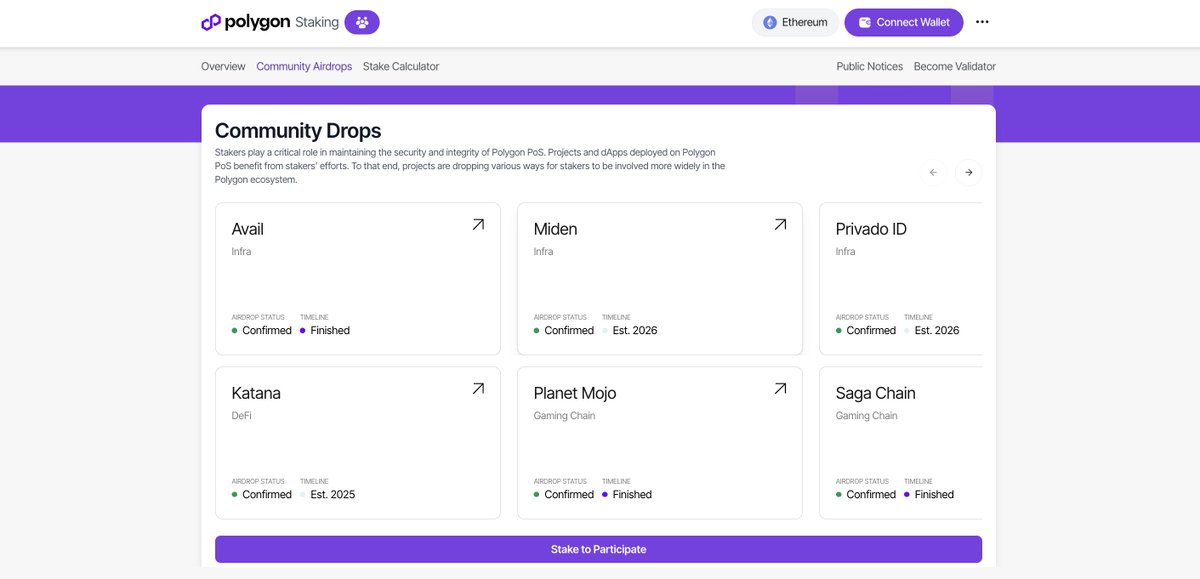1200x579 pixels.
Task: Click Est. 2026 timeline on Privado ID card
Action: pyautogui.click(x=932, y=330)
